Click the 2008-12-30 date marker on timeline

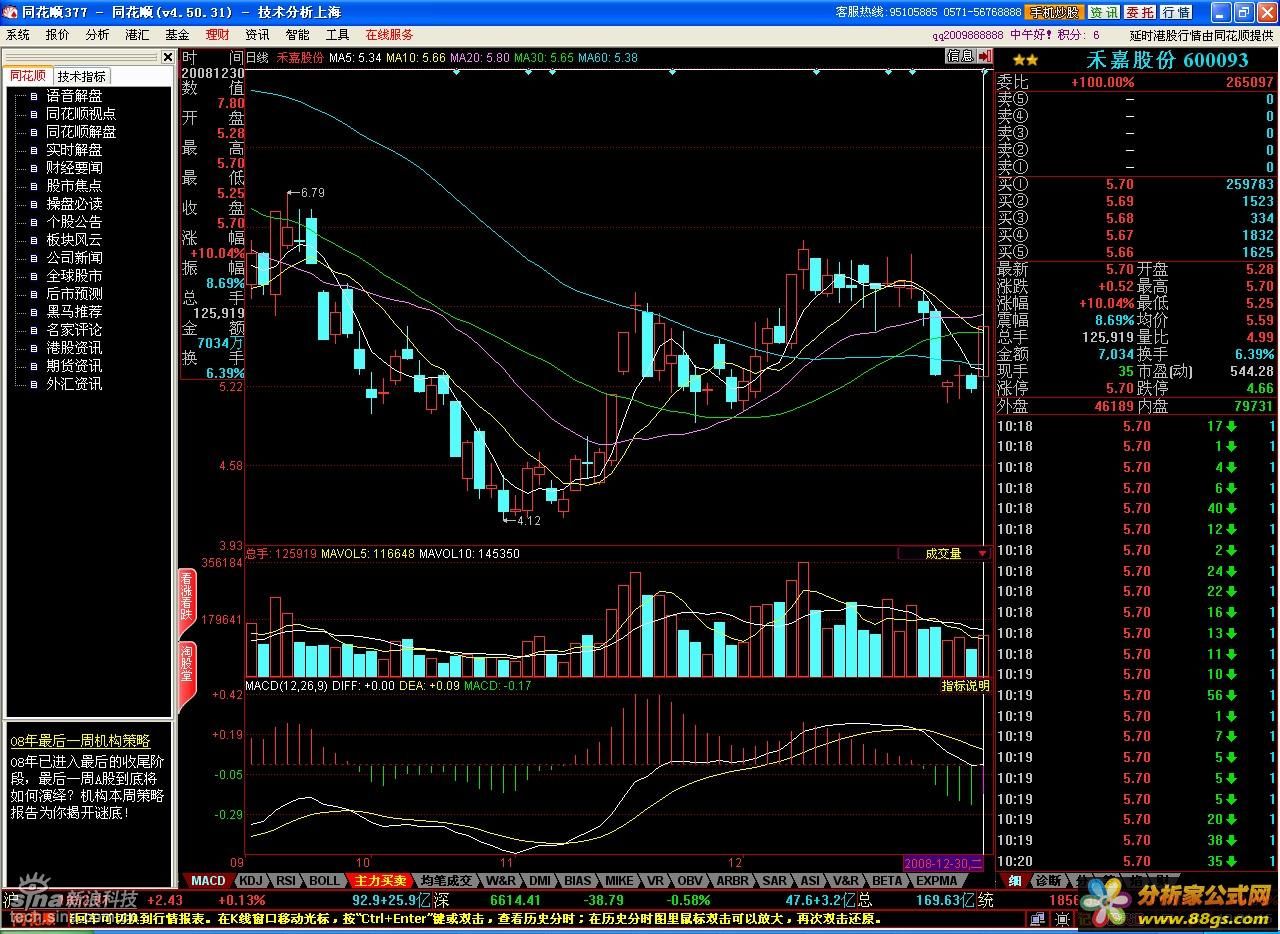pos(944,862)
